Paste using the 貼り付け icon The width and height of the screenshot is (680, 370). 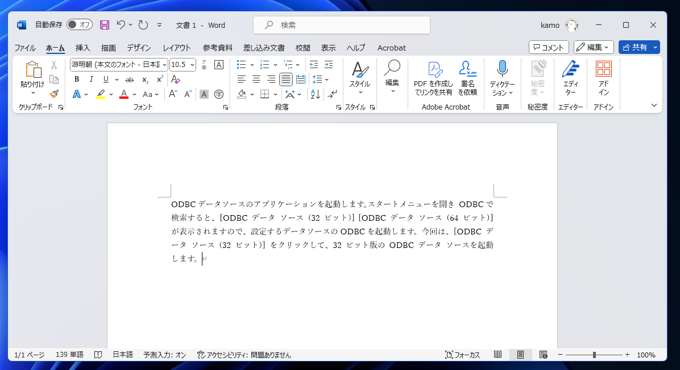coord(33,69)
